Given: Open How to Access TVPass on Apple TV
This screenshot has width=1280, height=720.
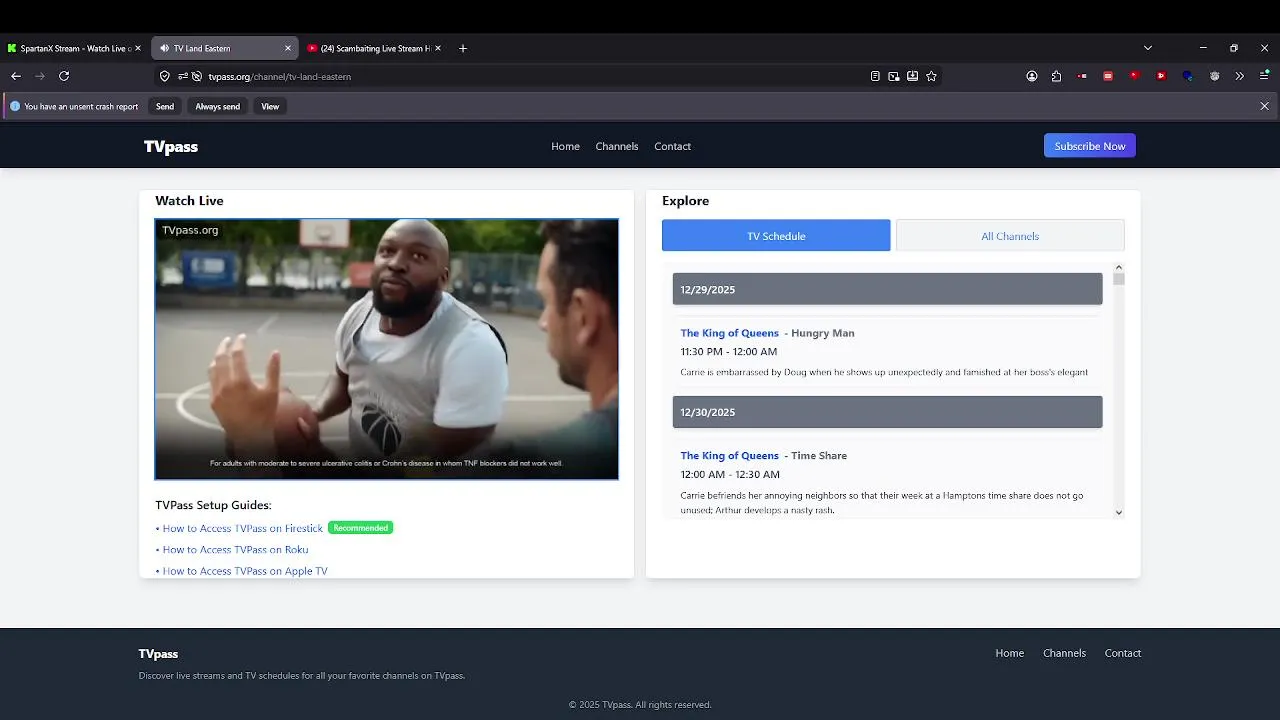Looking at the screenshot, I should (x=245, y=571).
